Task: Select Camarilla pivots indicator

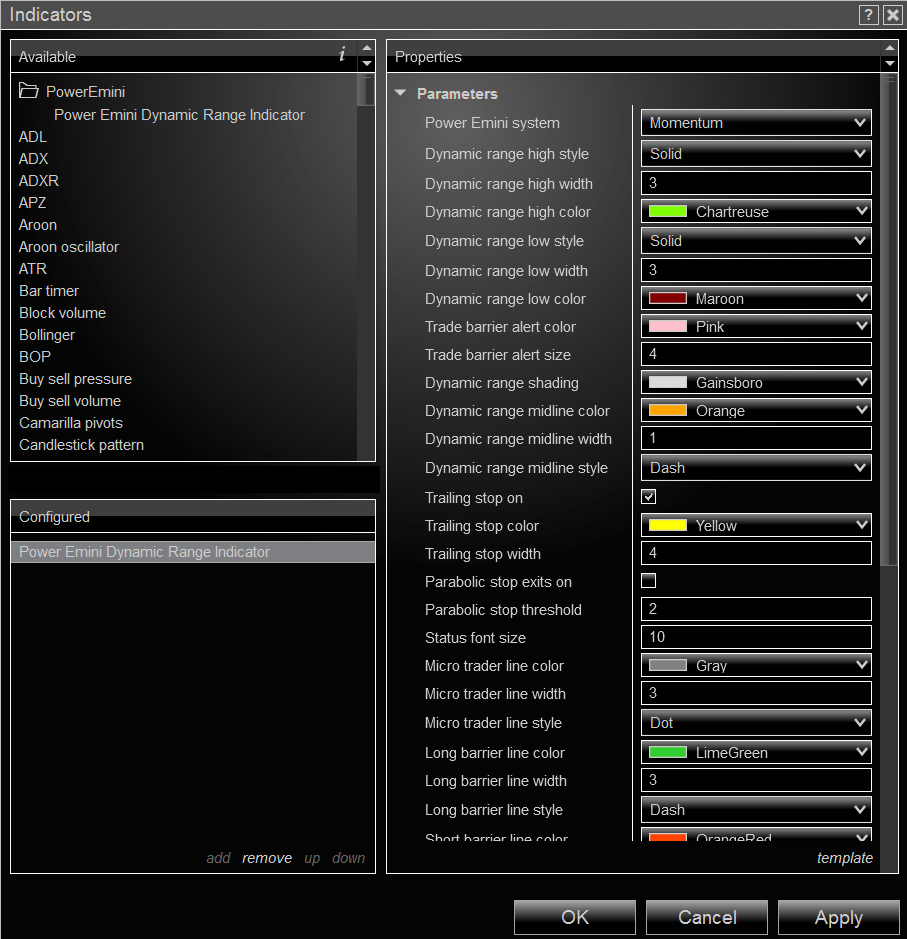Action: 71,423
